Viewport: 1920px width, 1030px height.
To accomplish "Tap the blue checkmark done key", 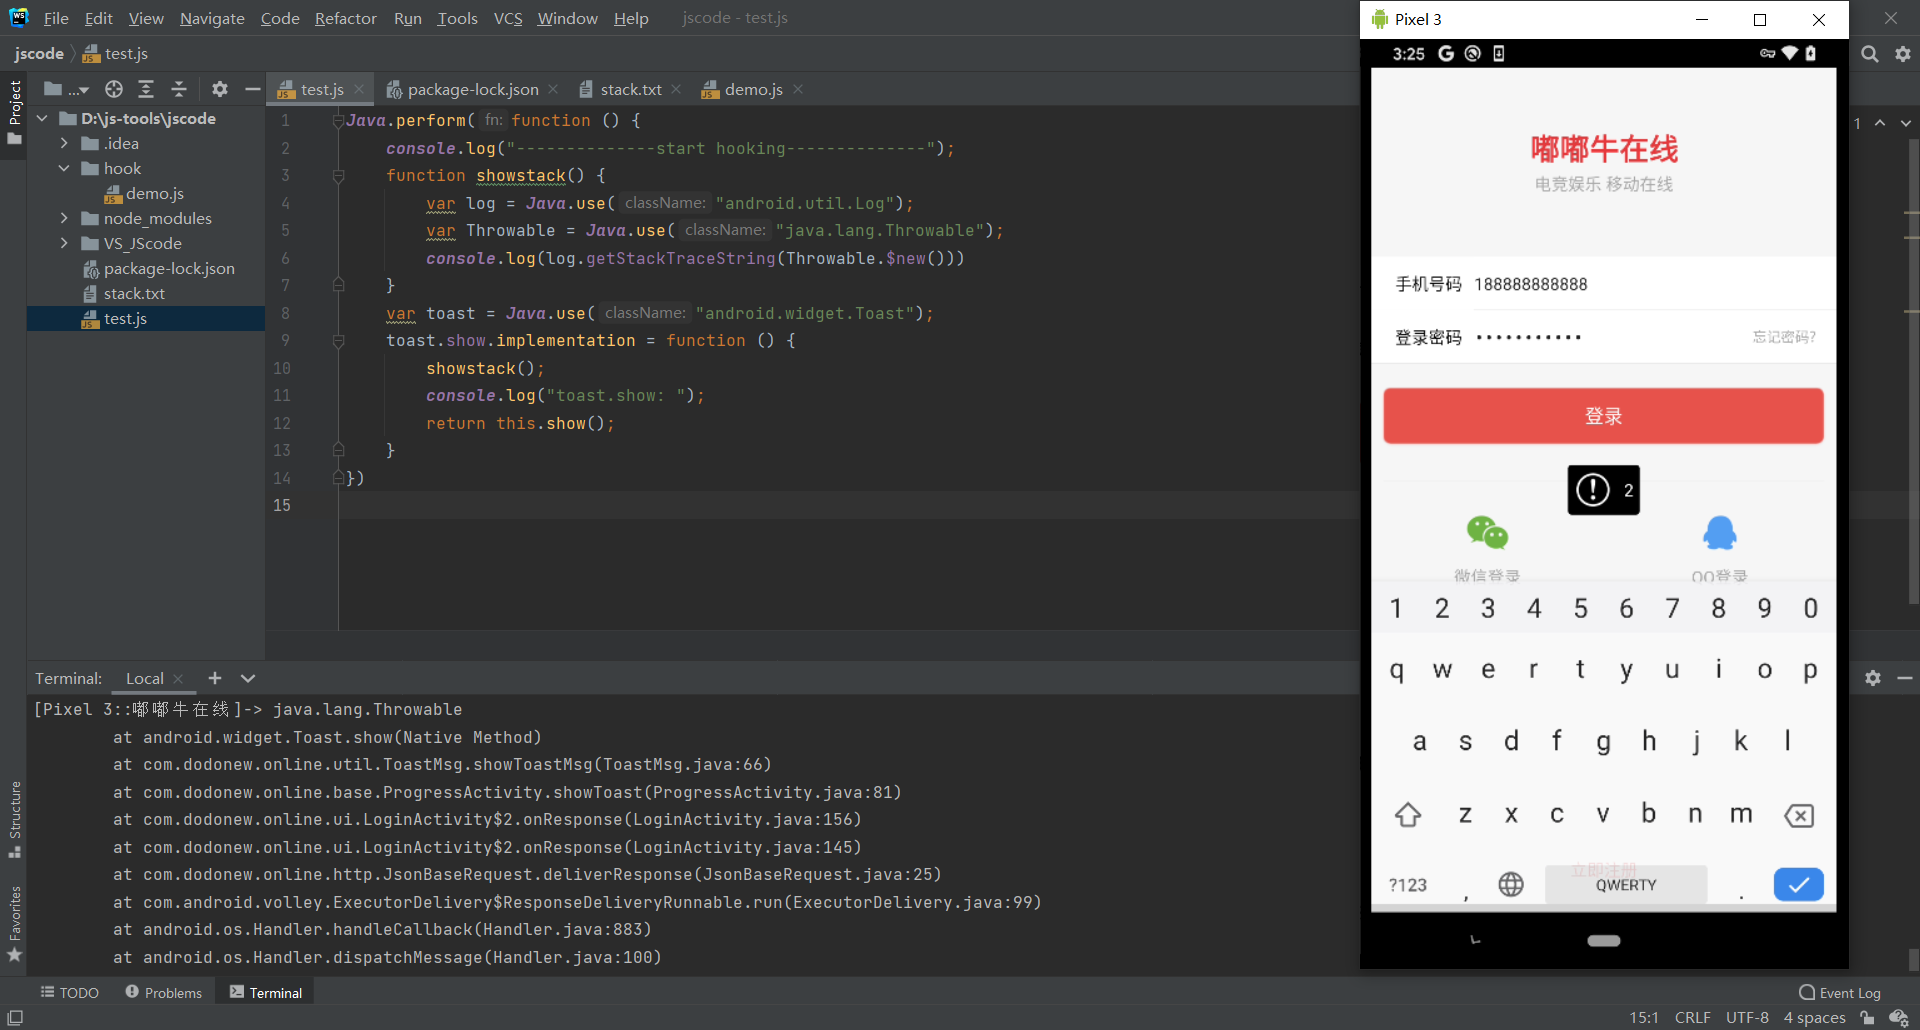I will click(1798, 884).
